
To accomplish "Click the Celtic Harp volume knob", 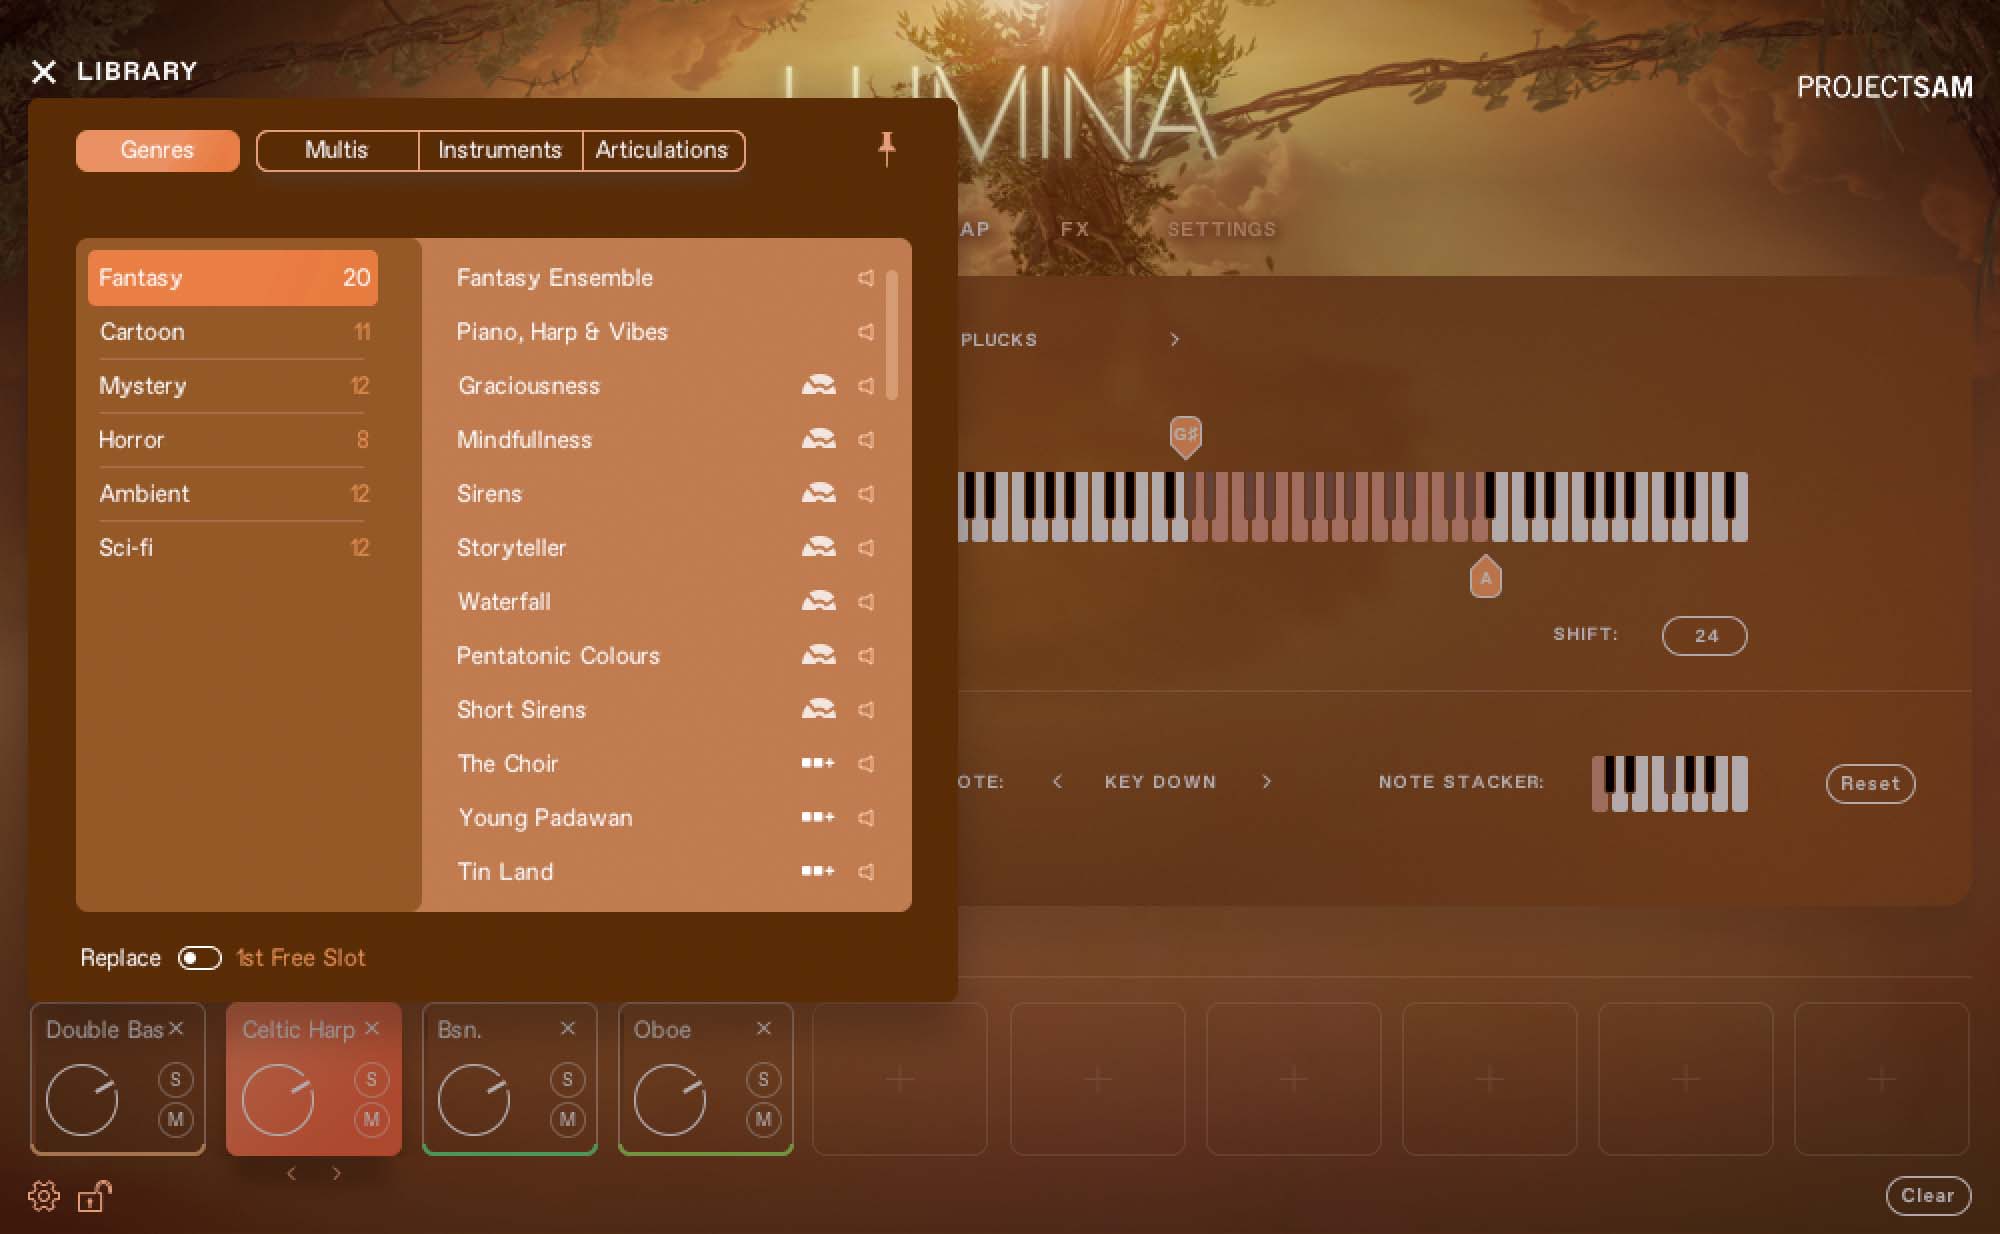I will point(278,1100).
